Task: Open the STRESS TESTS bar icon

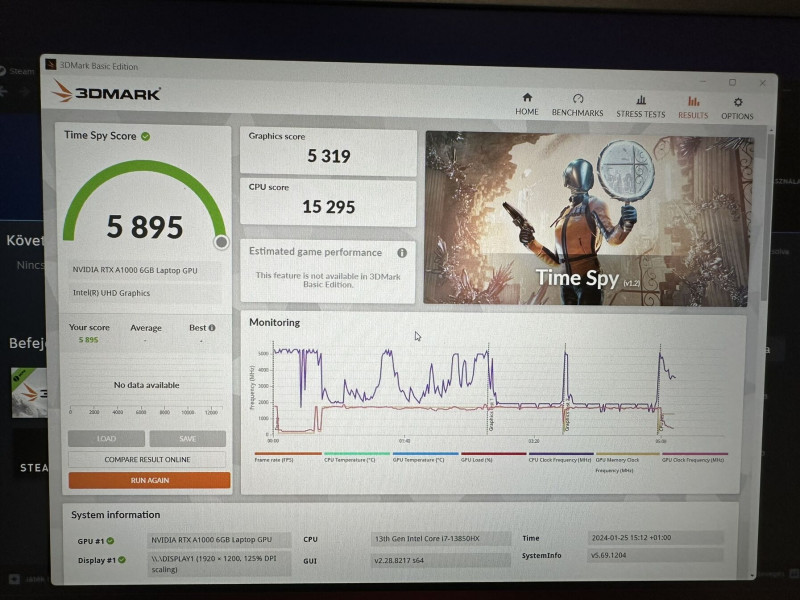Action: pos(641,99)
